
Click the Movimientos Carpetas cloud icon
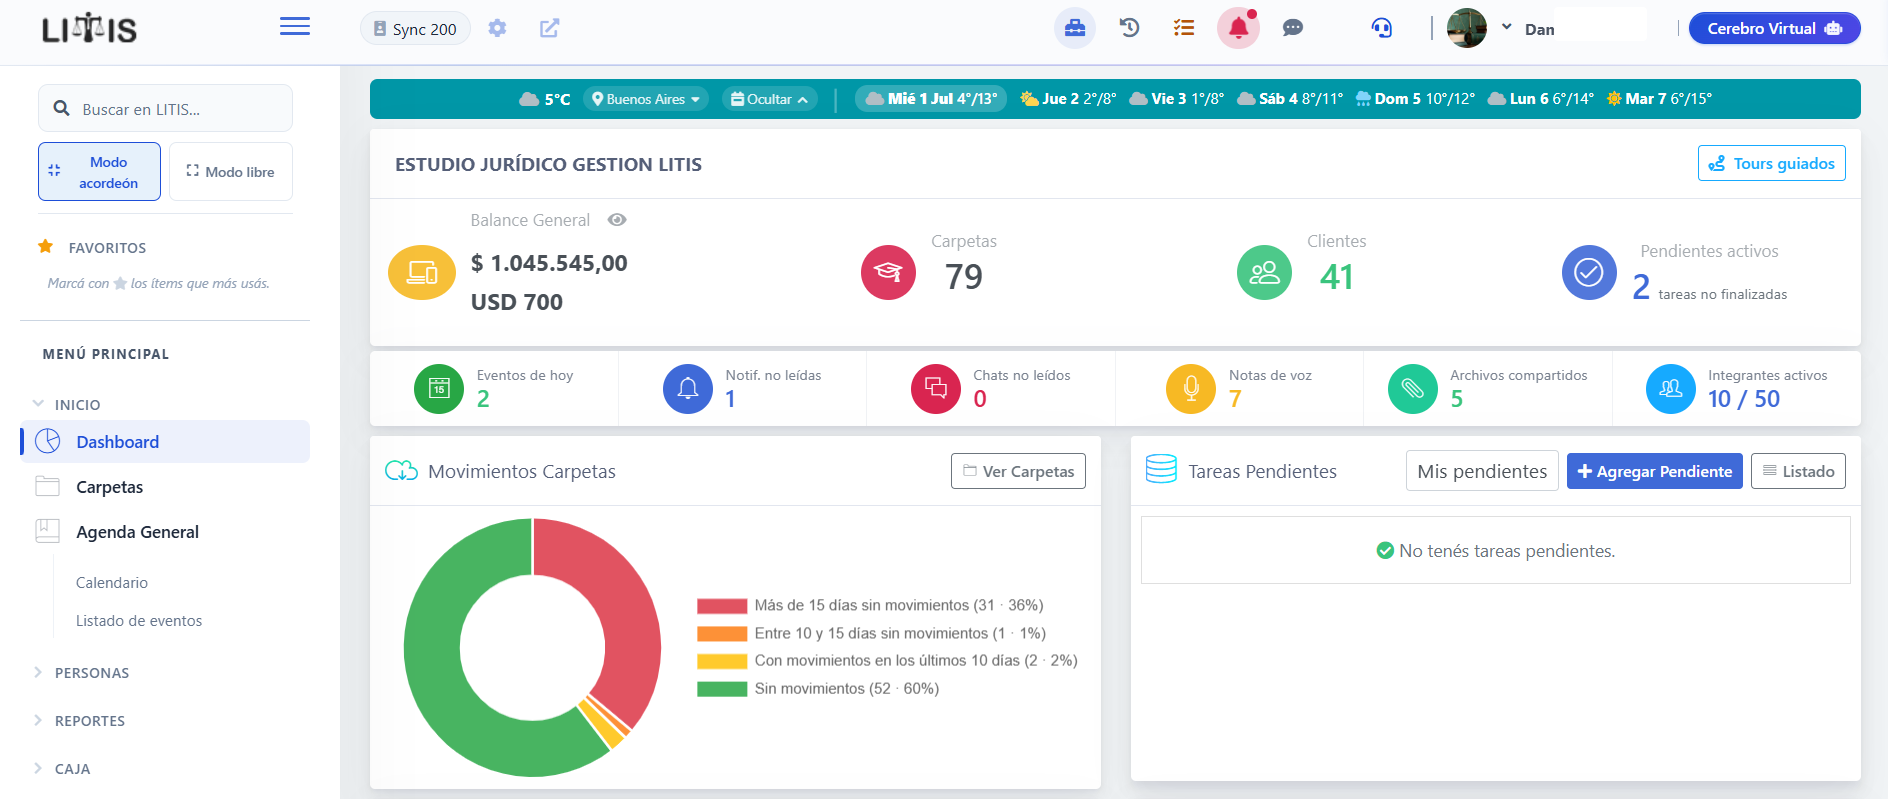(x=402, y=471)
